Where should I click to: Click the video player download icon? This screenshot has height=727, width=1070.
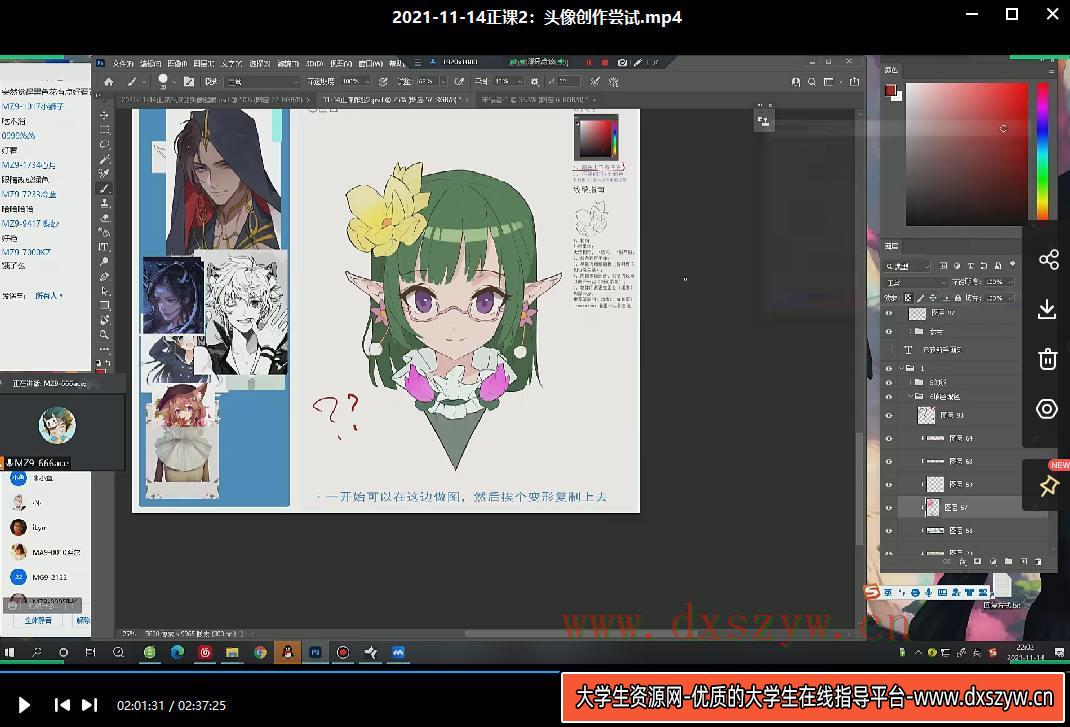1047,309
